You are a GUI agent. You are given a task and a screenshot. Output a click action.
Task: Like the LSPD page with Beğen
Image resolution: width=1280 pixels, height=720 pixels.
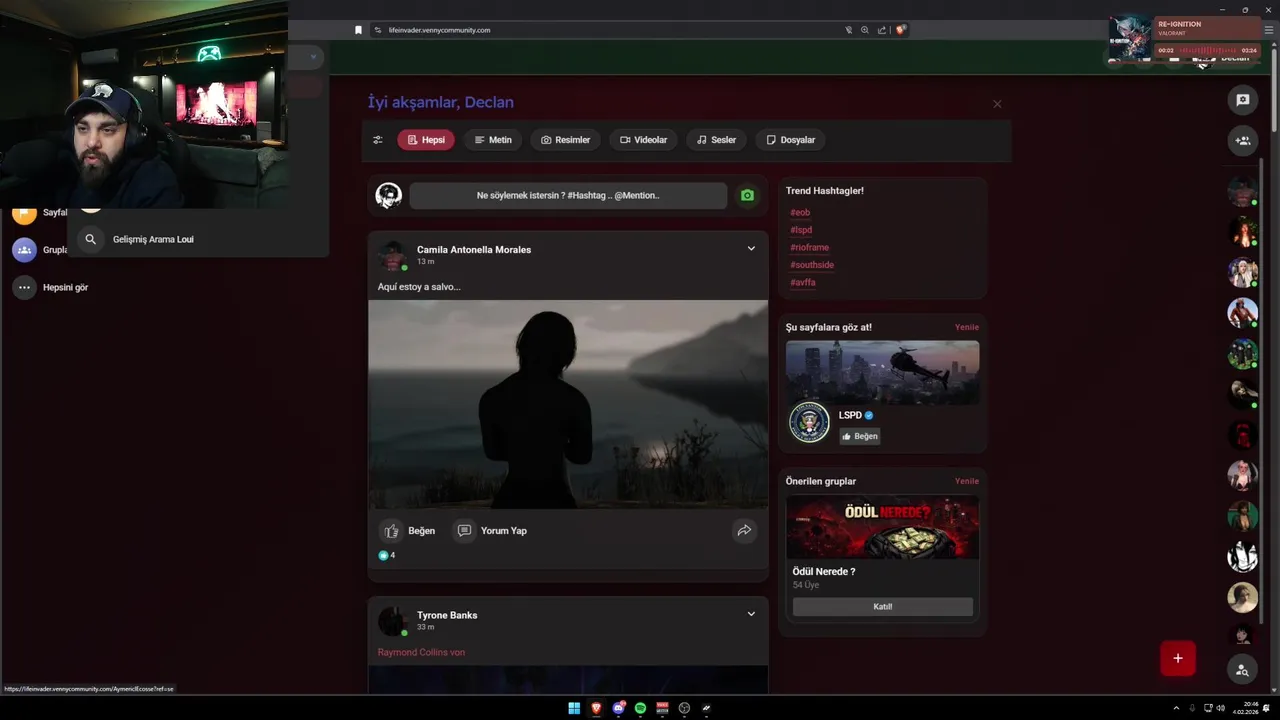tap(859, 436)
